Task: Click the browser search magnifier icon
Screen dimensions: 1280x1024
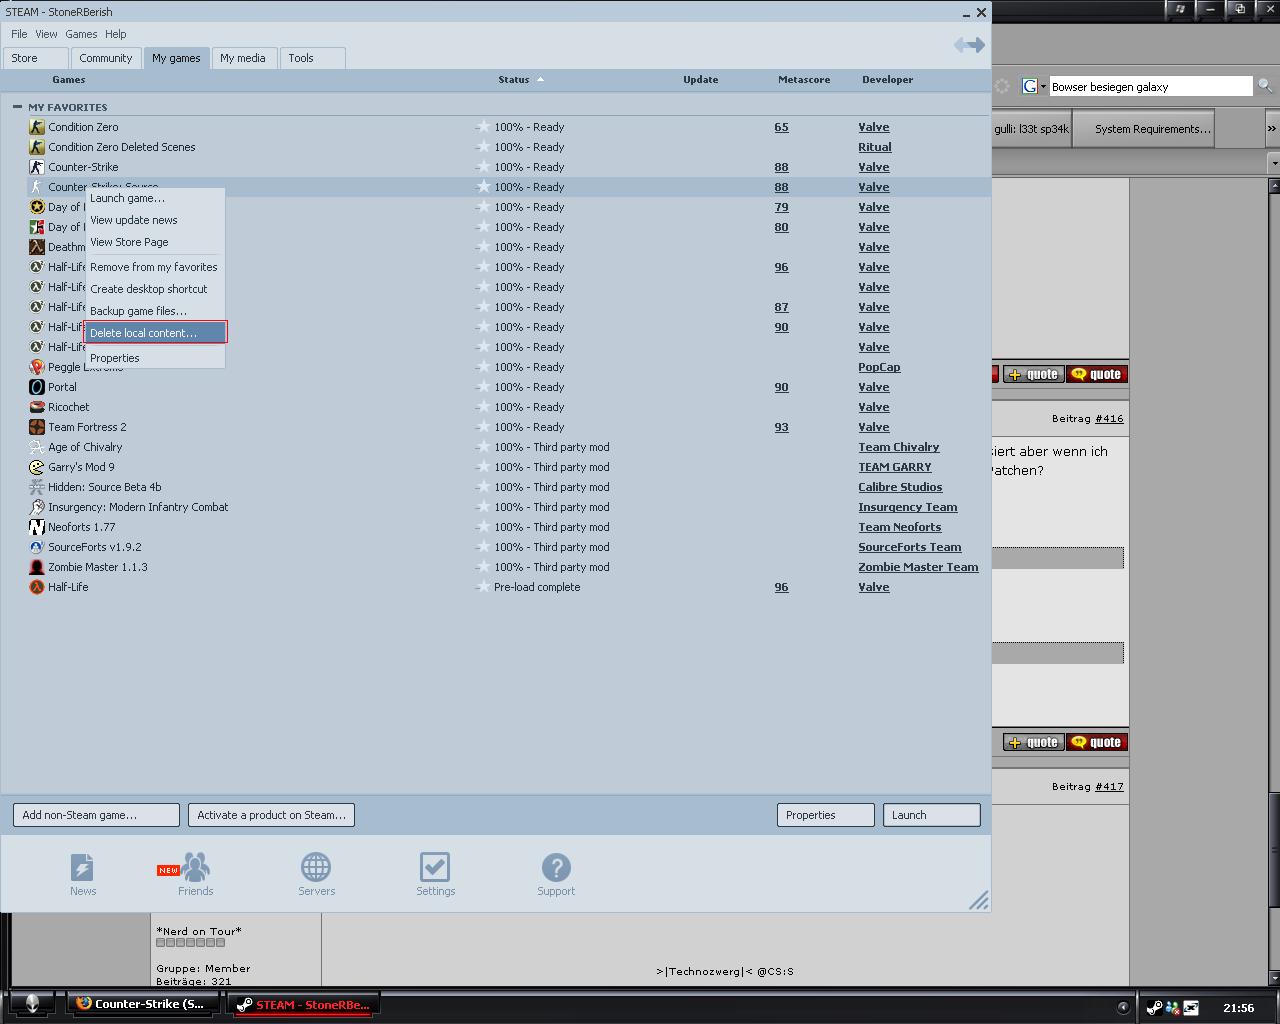Action: (x=1265, y=86)
